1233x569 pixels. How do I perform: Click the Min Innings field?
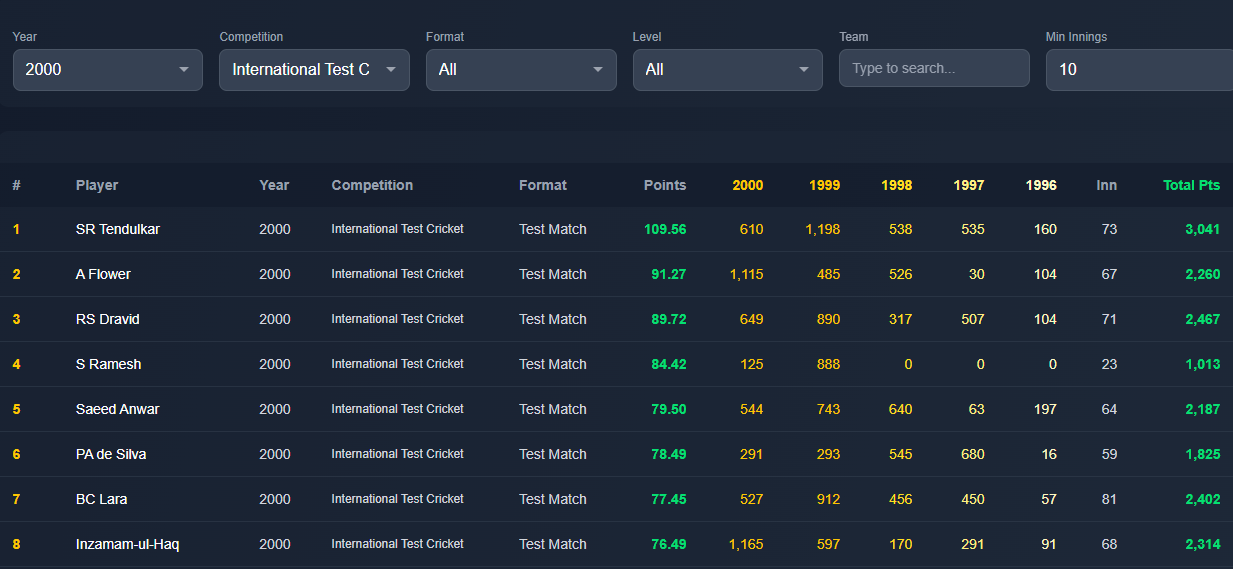coord(1140,70)
